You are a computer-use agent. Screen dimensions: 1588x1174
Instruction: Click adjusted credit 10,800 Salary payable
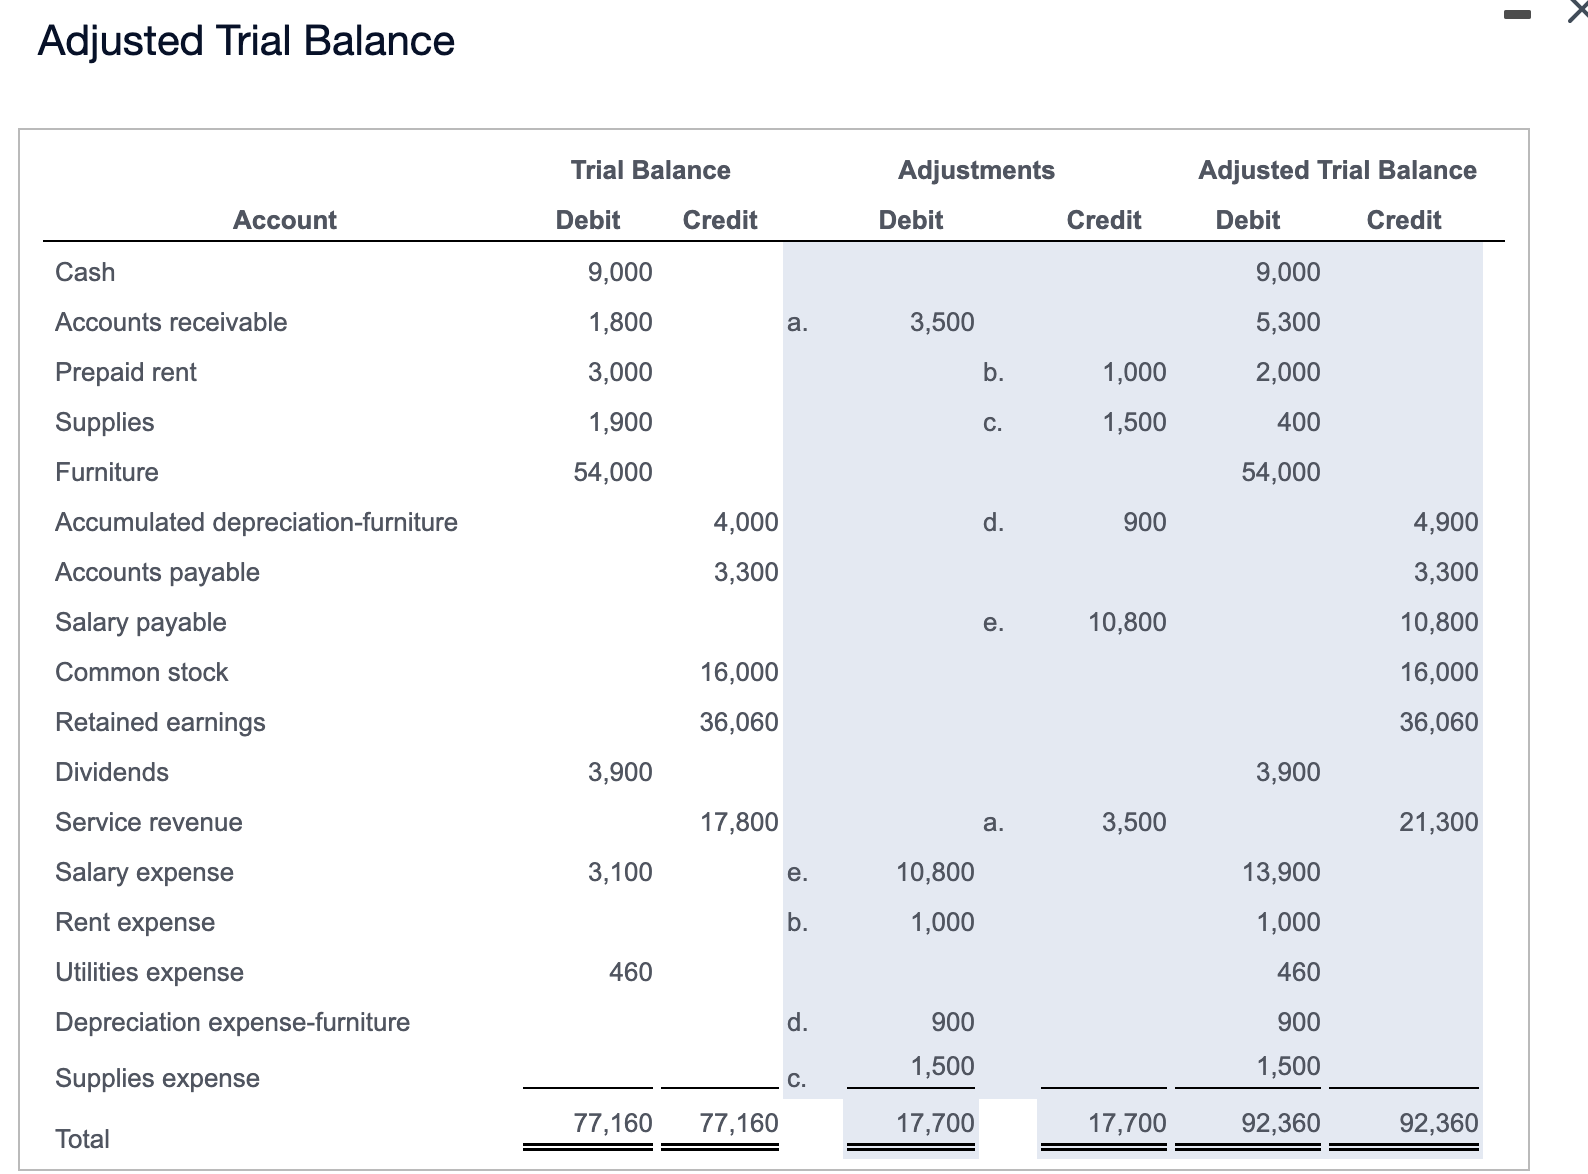coord(1439,622)
